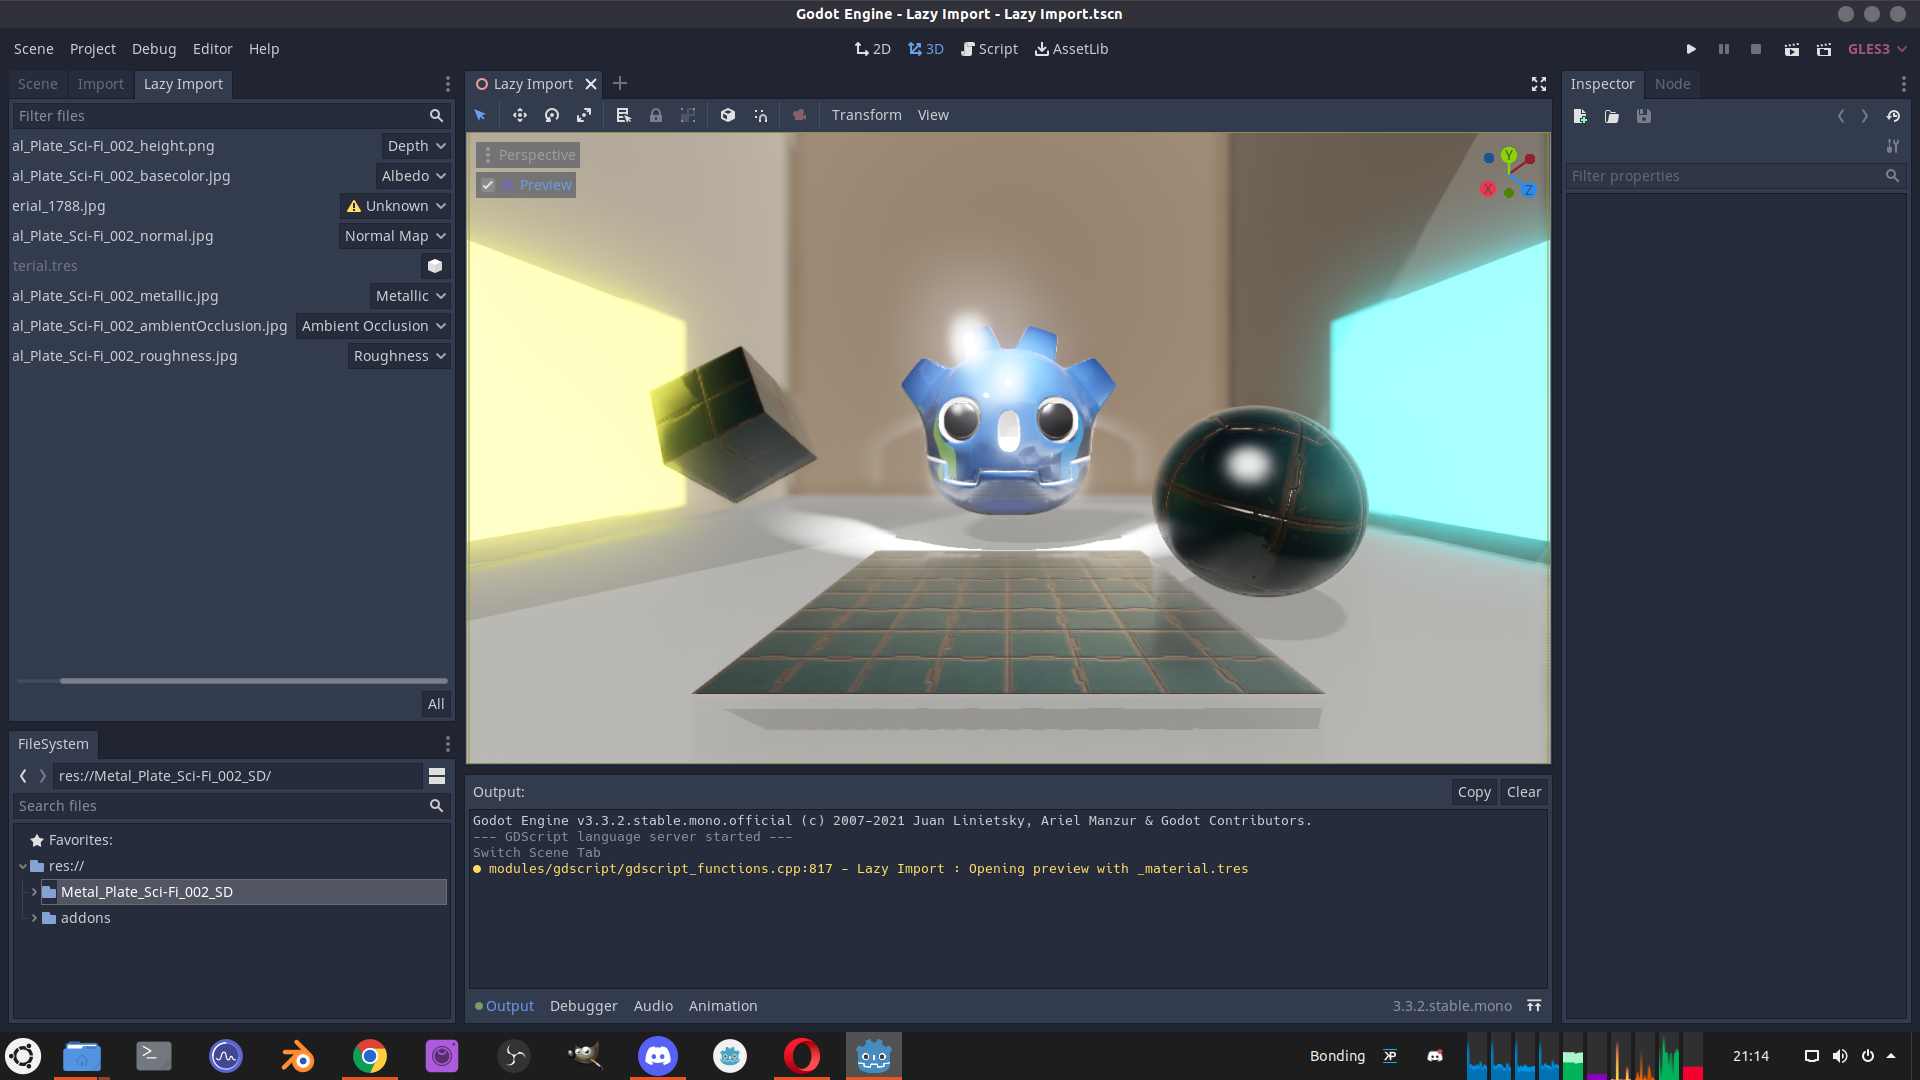This screenshot has height=1080, width=1920.
Task: Select the Scale mode tool icon
Action: (x=584, y=115)
